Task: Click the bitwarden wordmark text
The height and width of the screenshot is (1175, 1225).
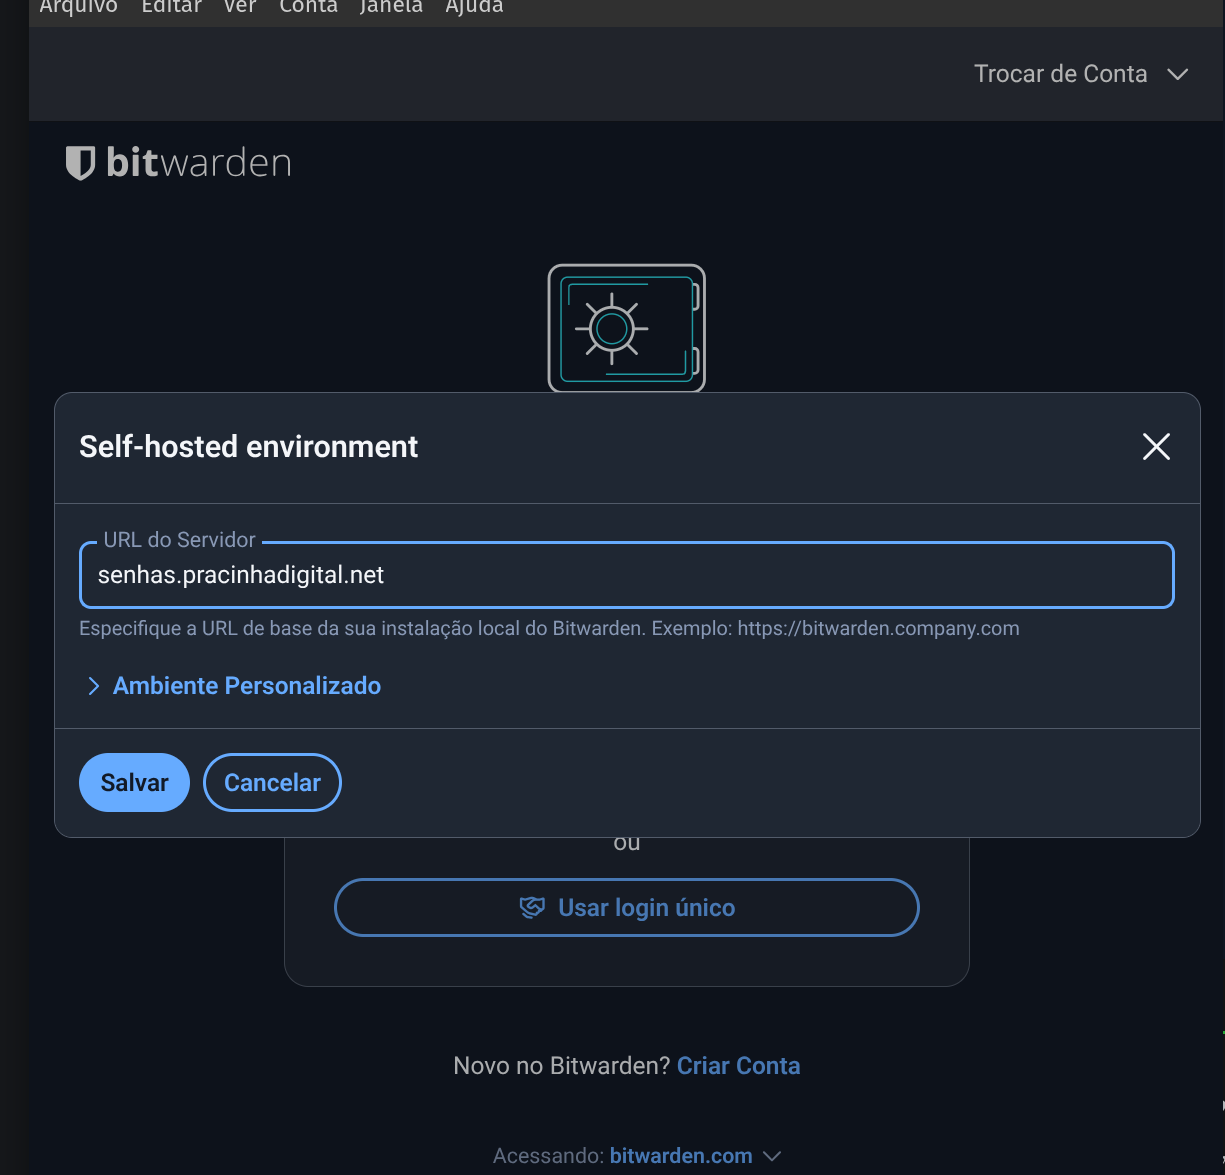Action: pos(198,163)
